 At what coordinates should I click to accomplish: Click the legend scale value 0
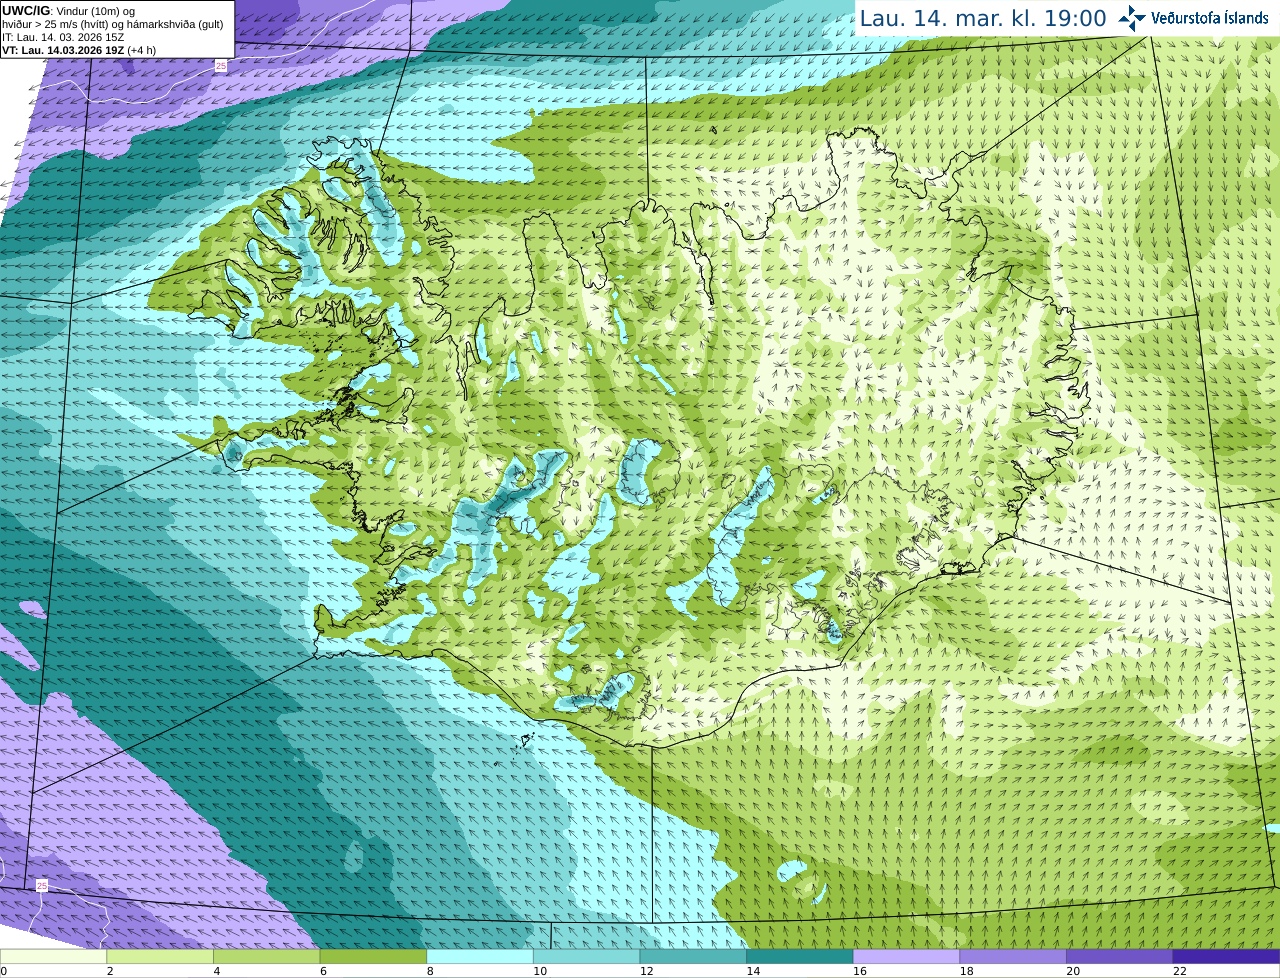(4, 971)
